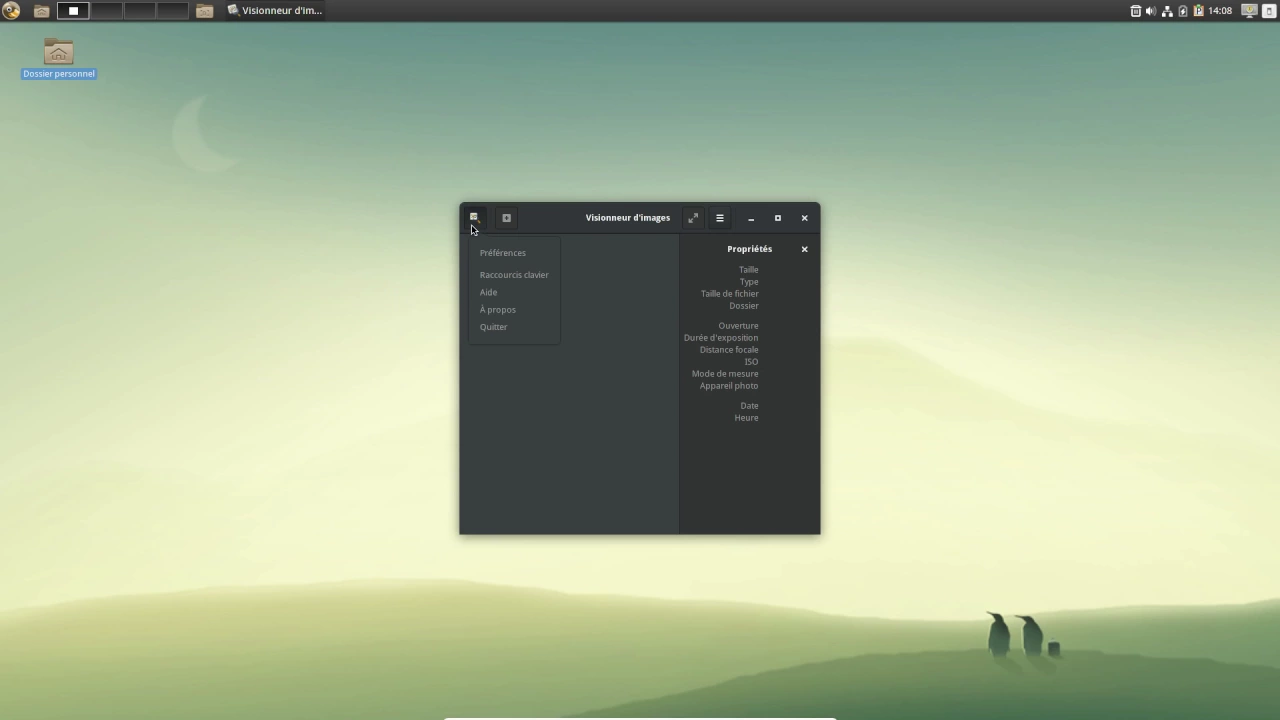Click the Taille de fichier label
Viewport: 1280px width, 720px height.
(x=729, y=294)
